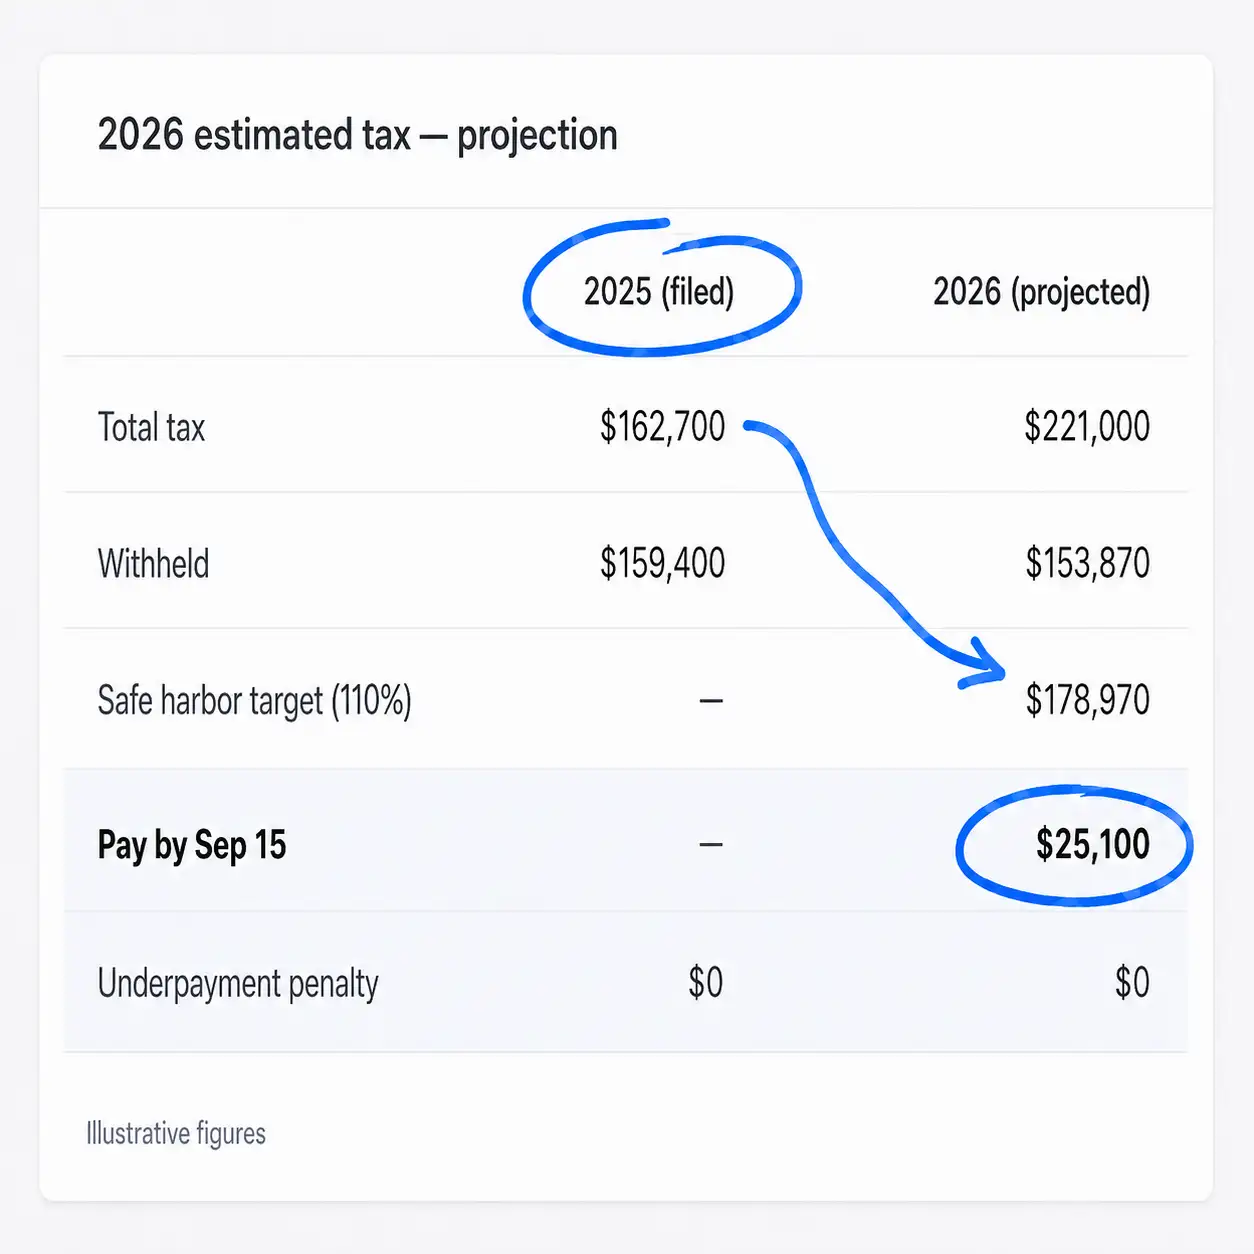
Task: Click the 2026 underpayment penalty $0
Action: tap(1132, 982)
